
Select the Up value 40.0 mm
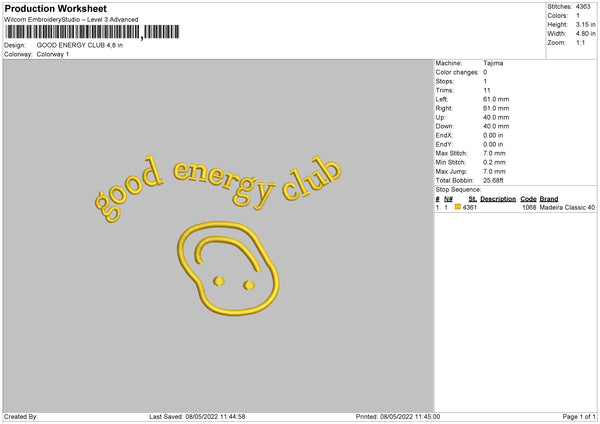tap(496, 117)
